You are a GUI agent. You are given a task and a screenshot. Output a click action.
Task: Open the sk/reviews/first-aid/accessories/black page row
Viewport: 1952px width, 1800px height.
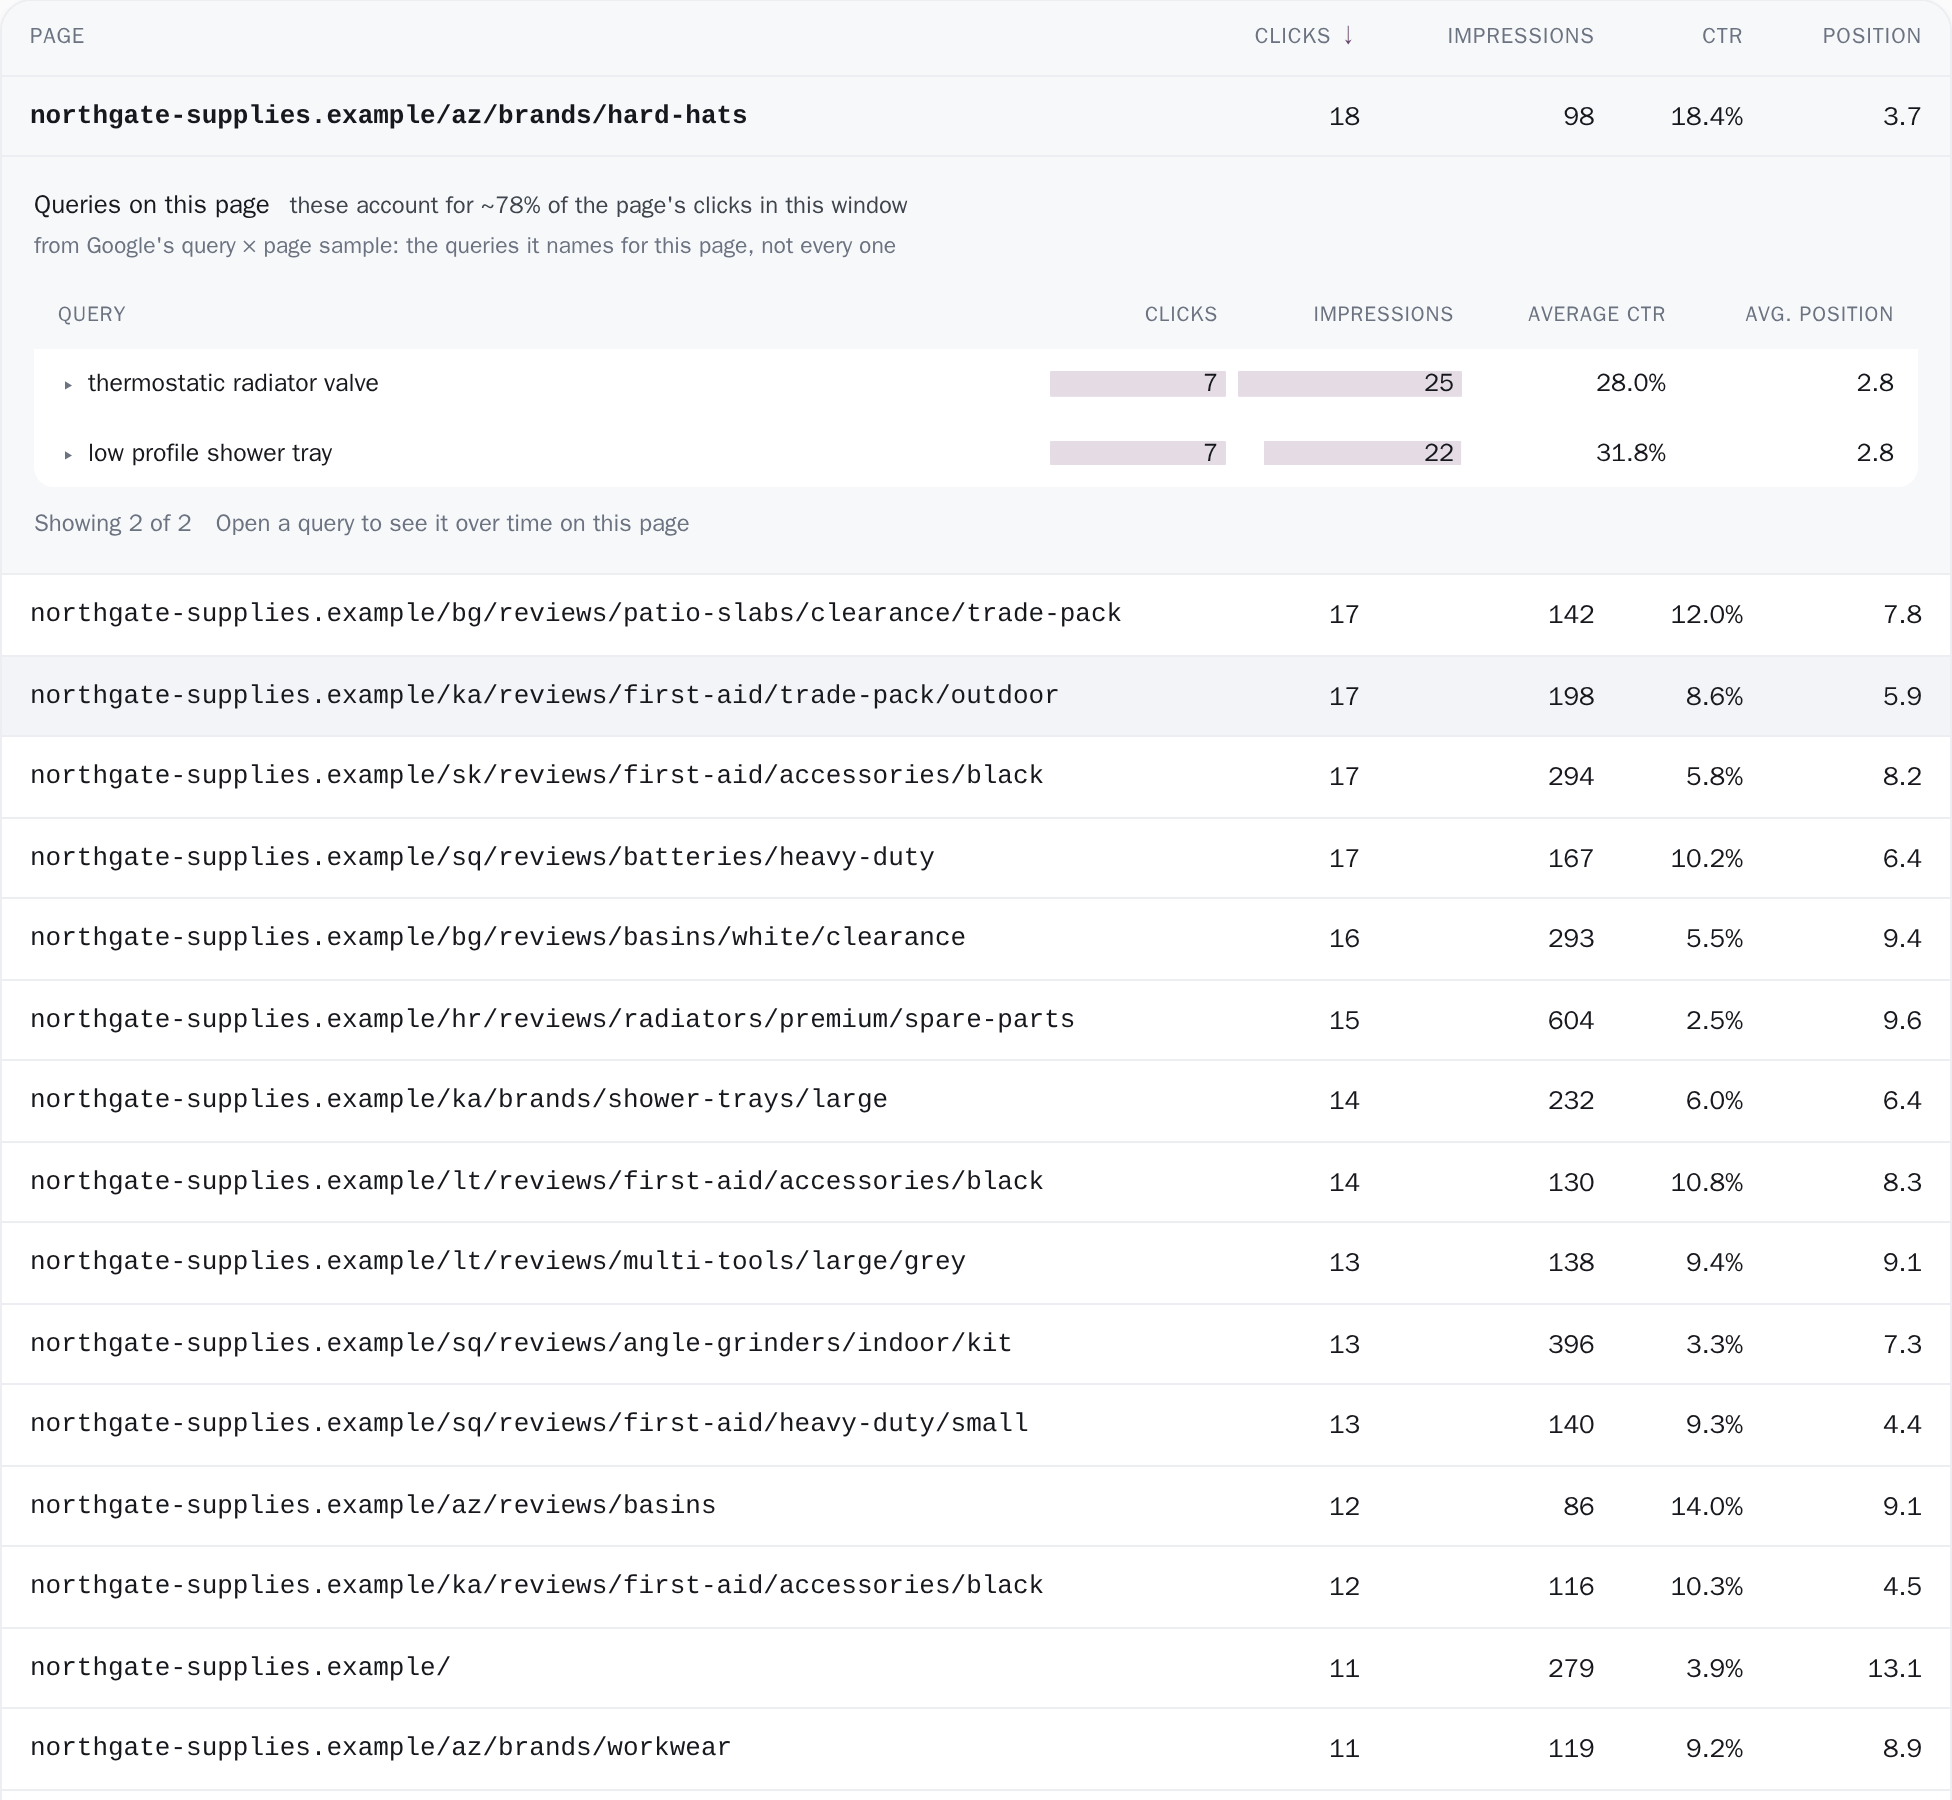pos(976,776)
